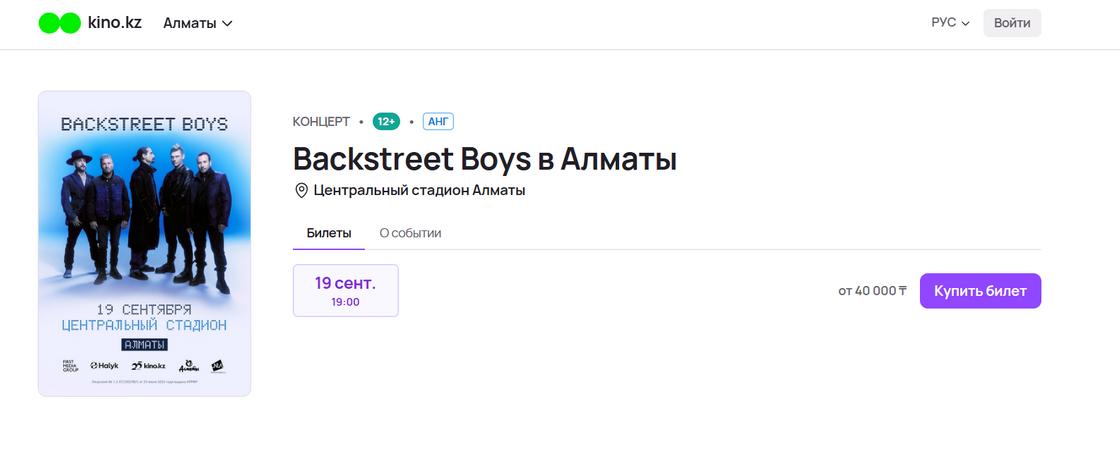Click the КОНЦЕРТ category label
This screenshot has width=1120, height=461.
click(x=321, y=122)
